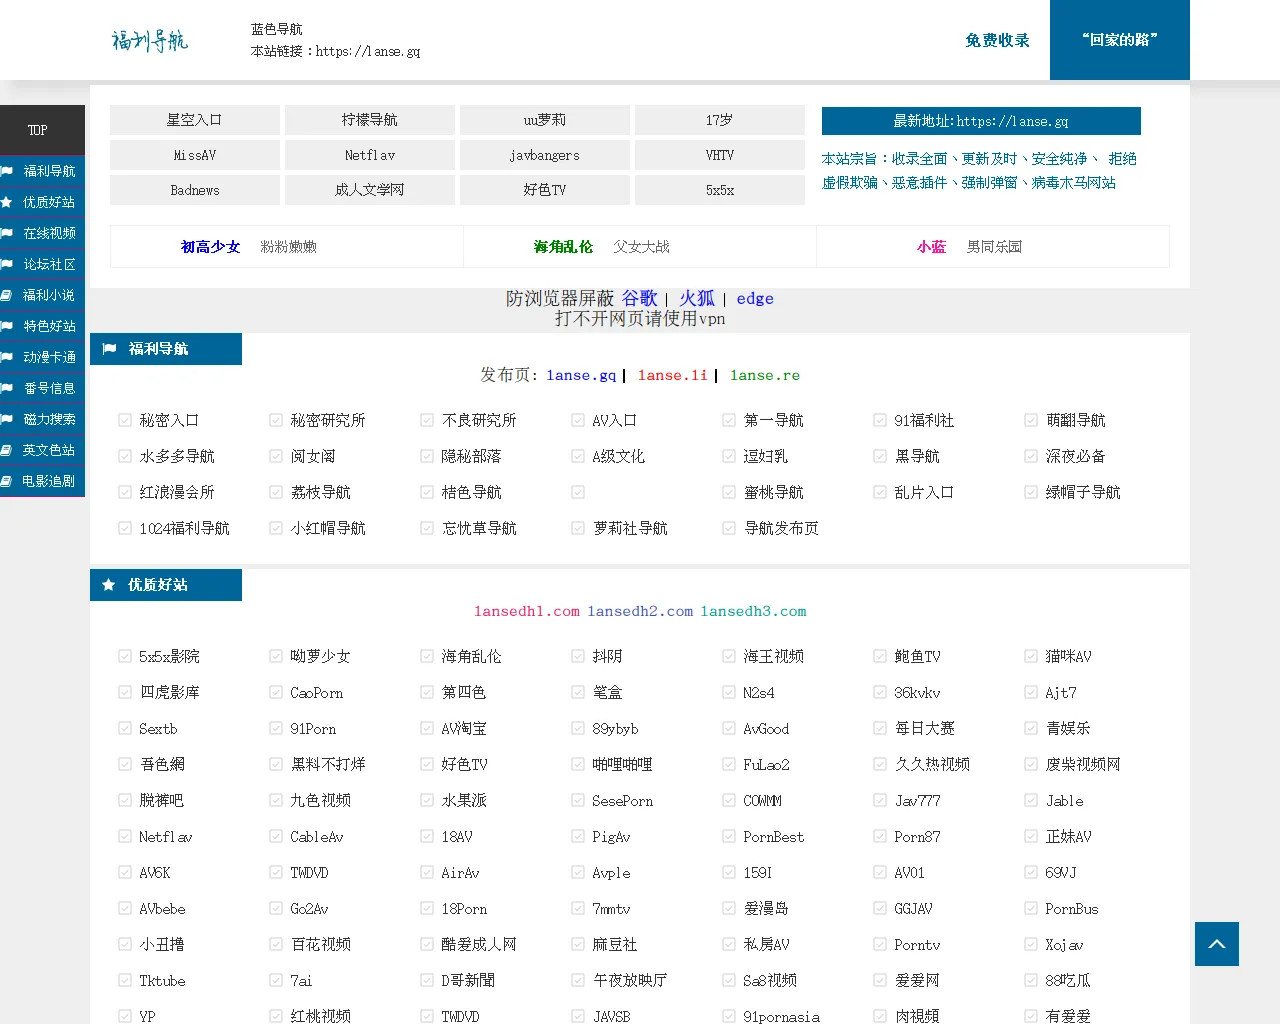This screenshot has width=1280, height=1024.
Task: Click the icon beside sidebar 磁力搜索
Action: (x=7, y=419)
